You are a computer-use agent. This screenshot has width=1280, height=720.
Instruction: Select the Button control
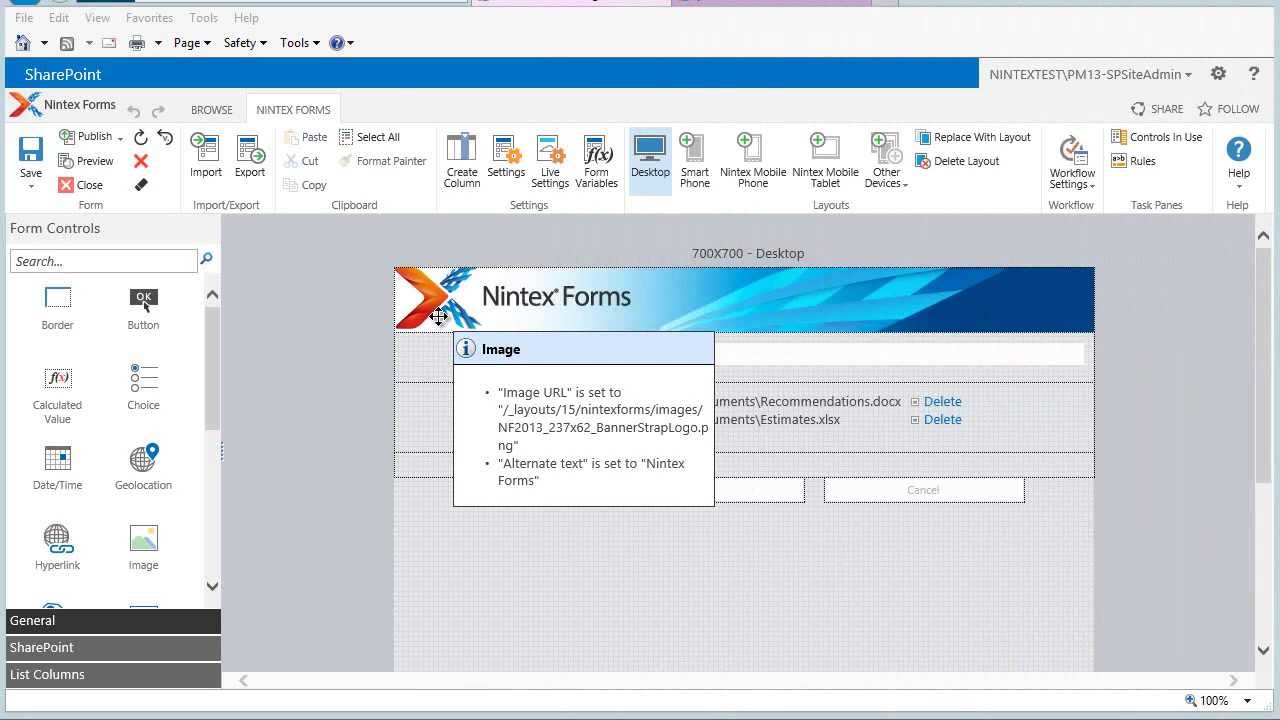[x=143, y=308]
